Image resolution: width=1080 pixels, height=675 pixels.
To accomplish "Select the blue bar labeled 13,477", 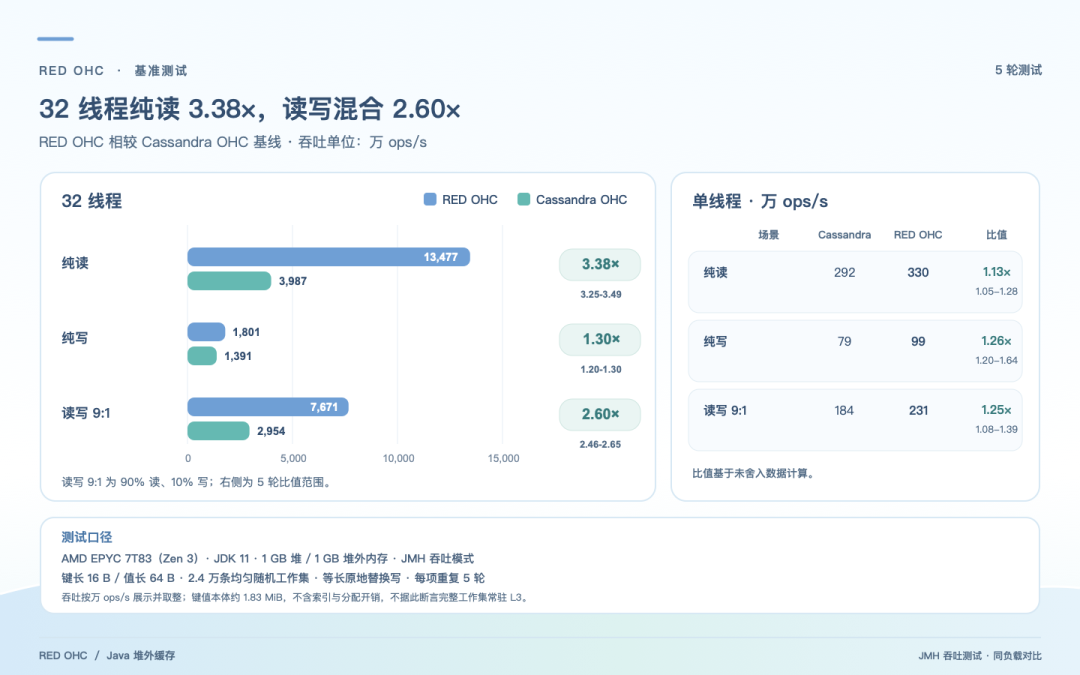I will tap(329, 257).
